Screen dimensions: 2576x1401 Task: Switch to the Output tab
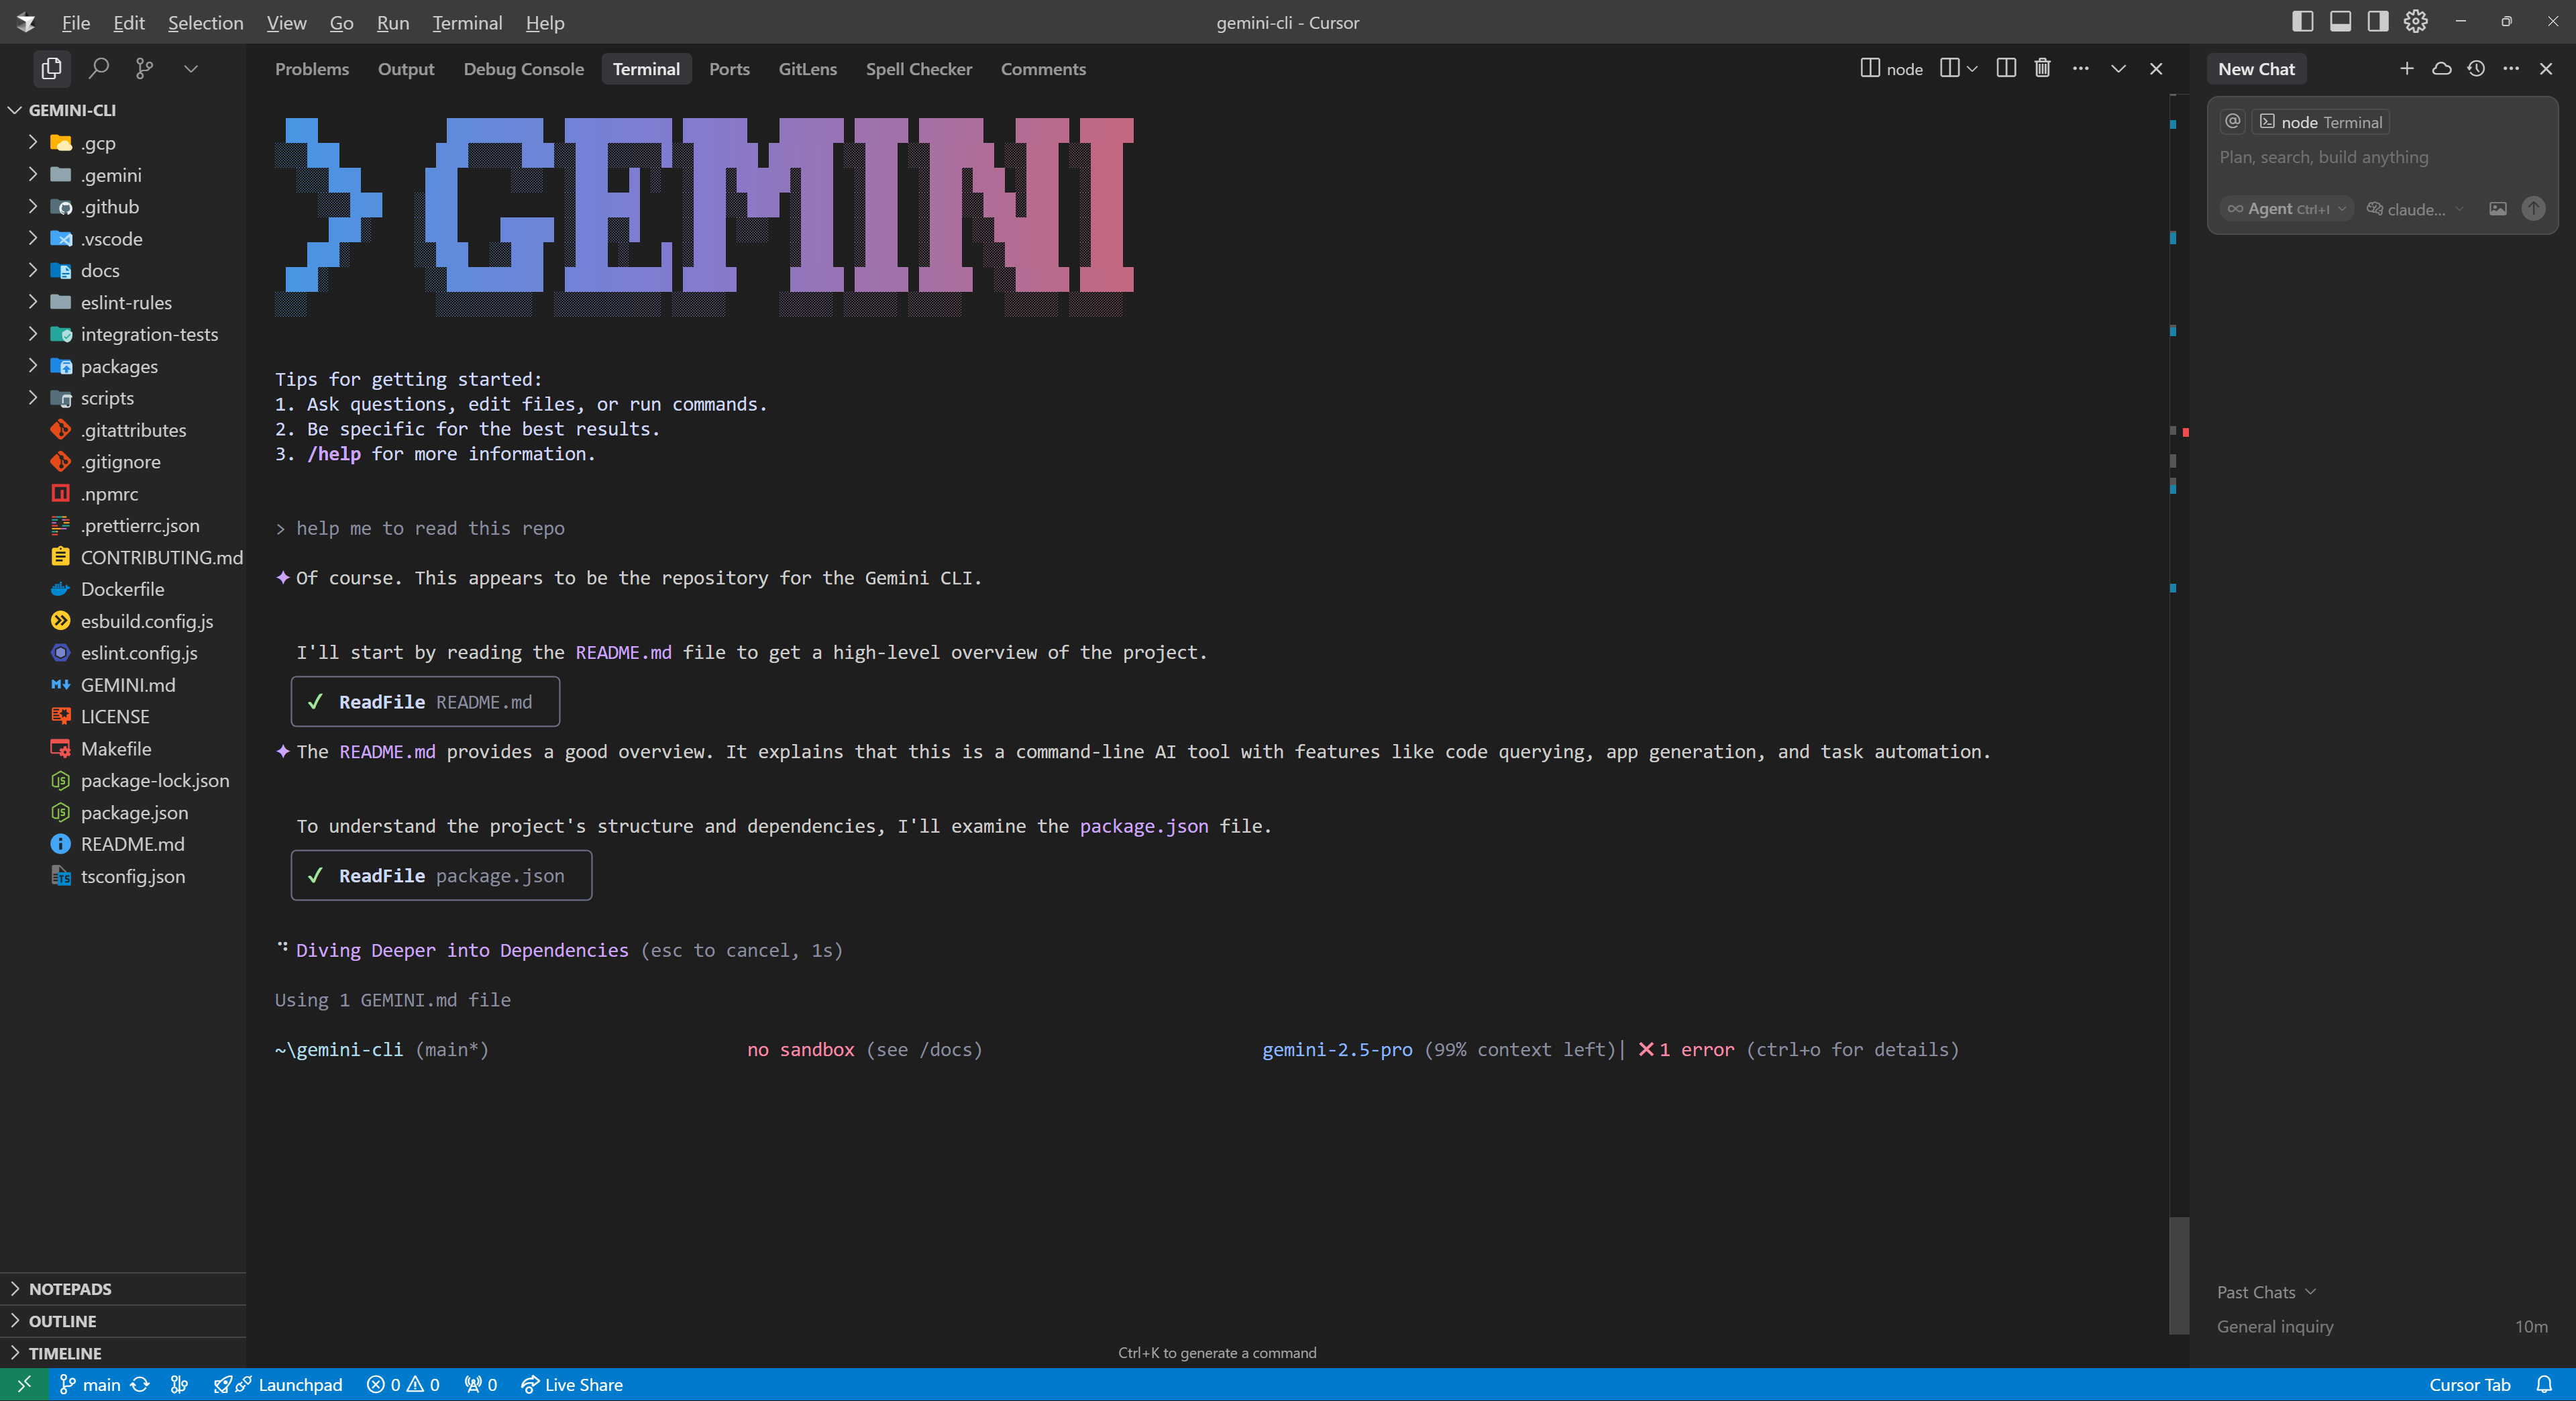405,68
